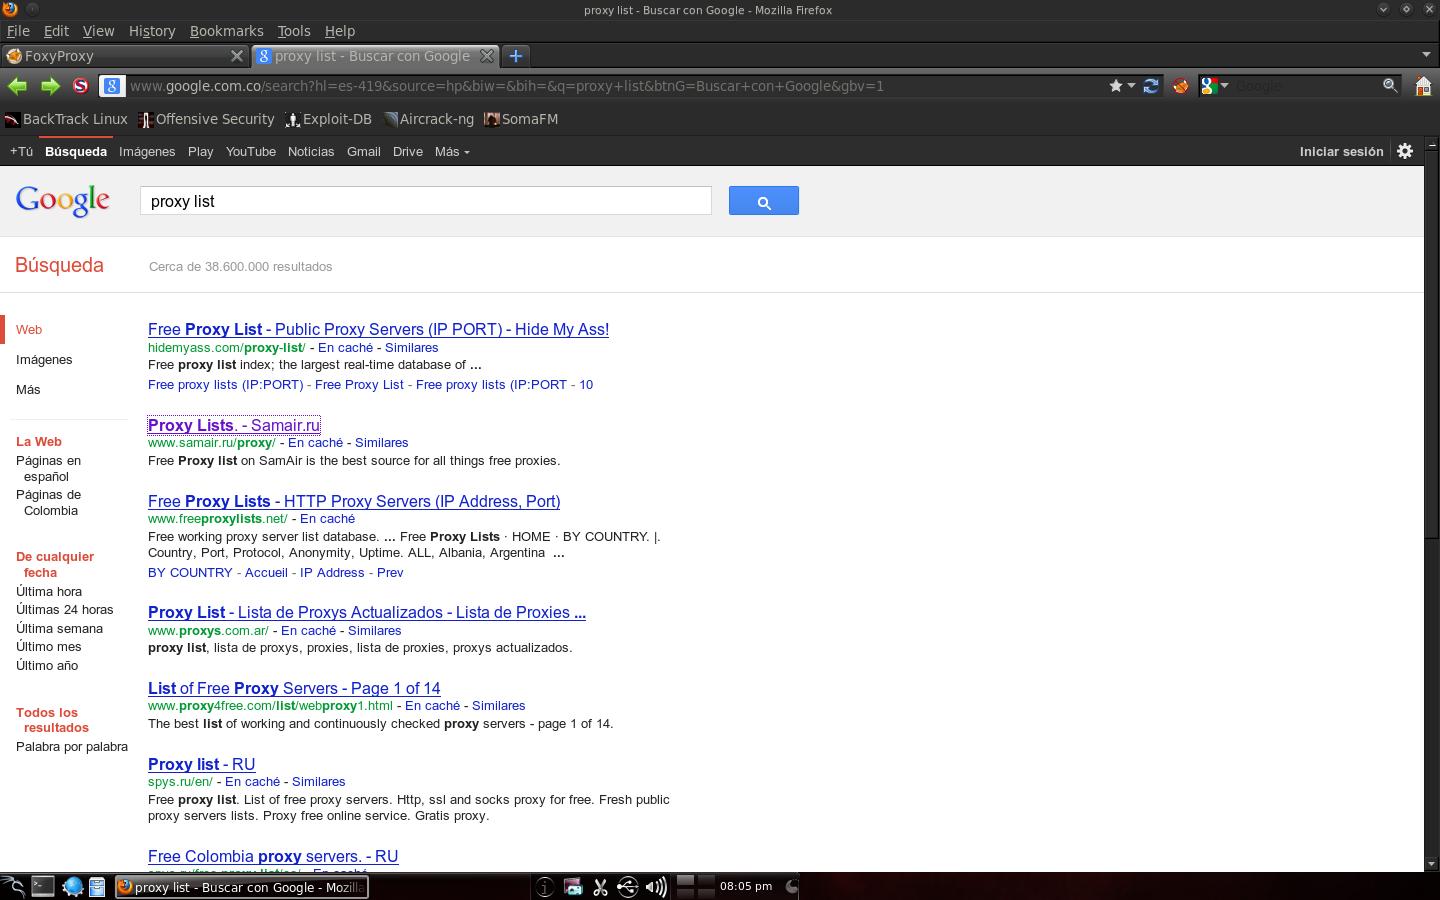This screenshot has width=1440, height=900.
Task: Click the FoxyProxy fox toolbar icon
Action: click(x=1181, y=86)
